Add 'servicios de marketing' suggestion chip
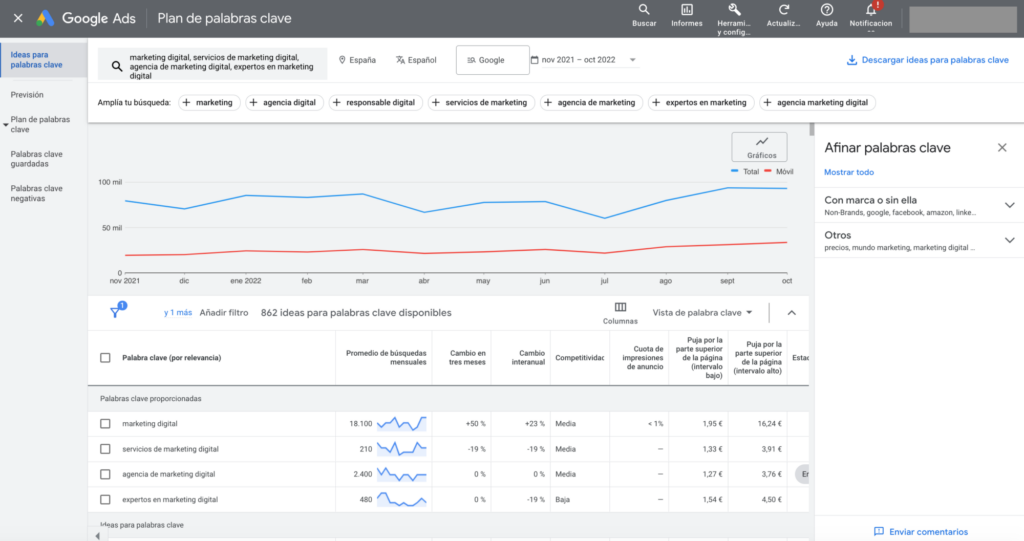Screen dimensions: 1024x541 point(481,103)
